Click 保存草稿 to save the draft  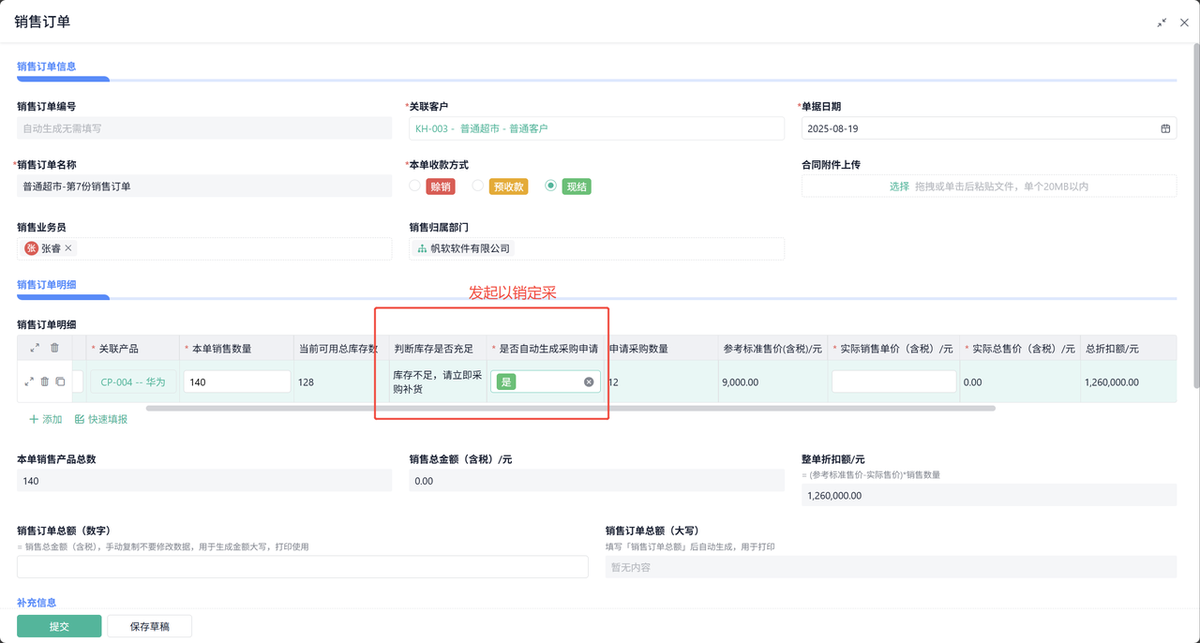coord(149,626)
